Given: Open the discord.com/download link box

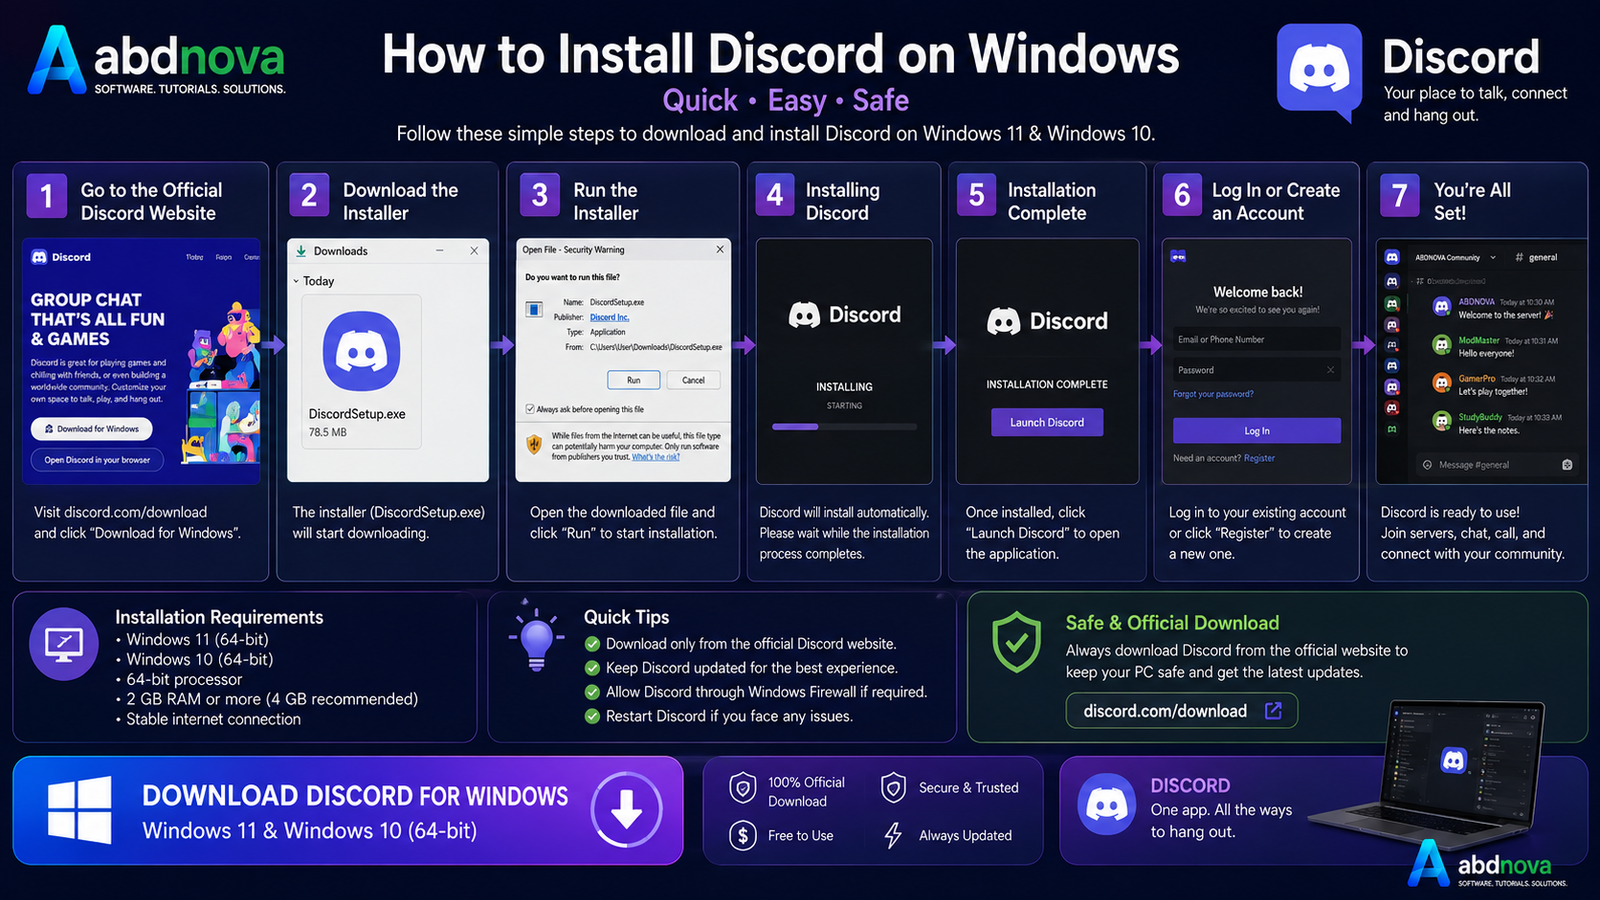Looking at the screenshot, I should 1181,711.
